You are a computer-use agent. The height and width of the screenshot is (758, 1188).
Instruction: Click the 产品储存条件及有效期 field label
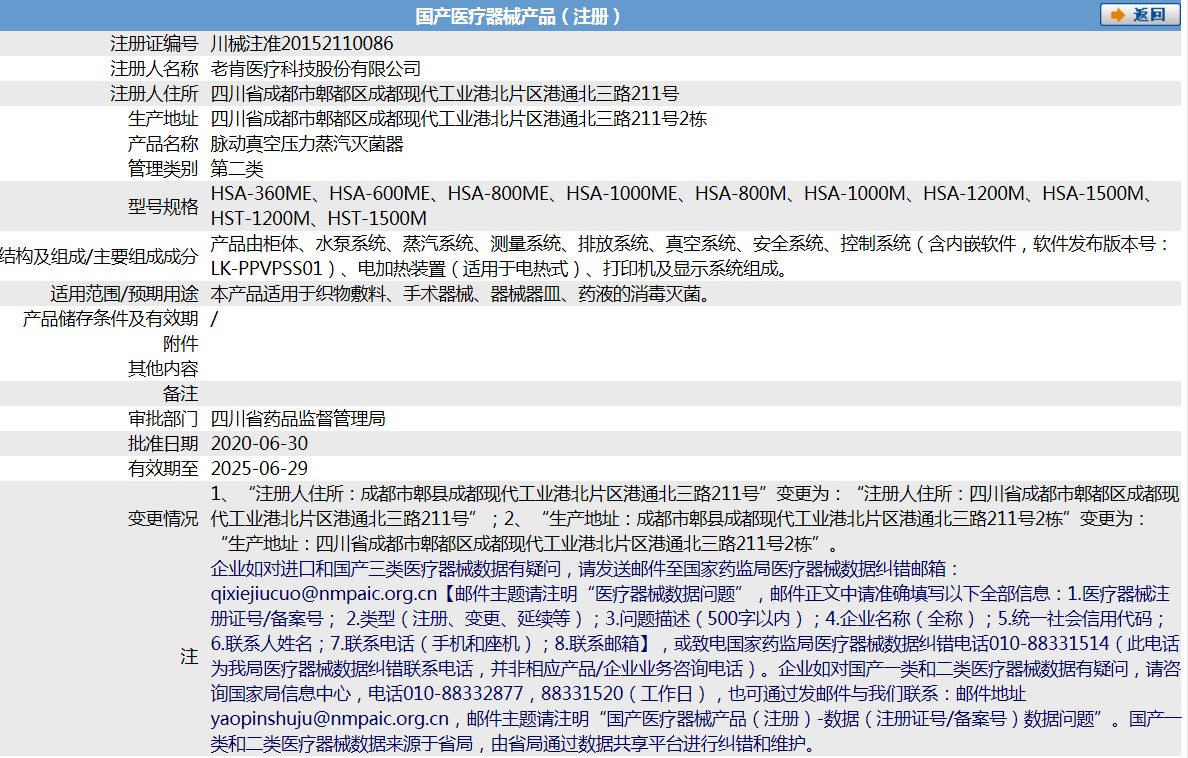tap(111, 319)
